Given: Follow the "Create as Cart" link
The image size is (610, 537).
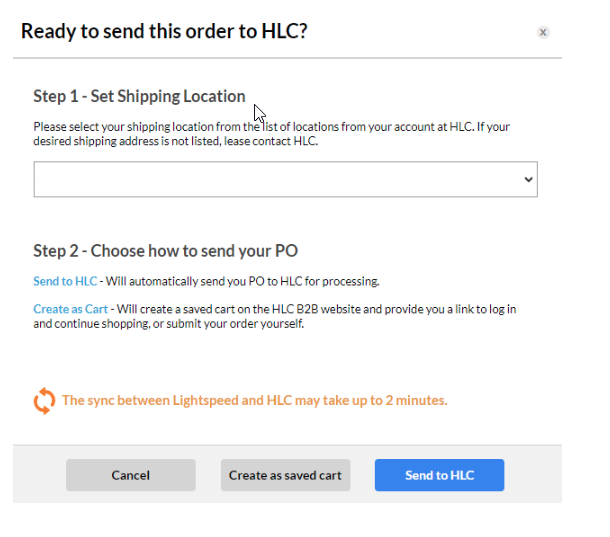Looking at the screenshot, I should [x=70, y=309].
